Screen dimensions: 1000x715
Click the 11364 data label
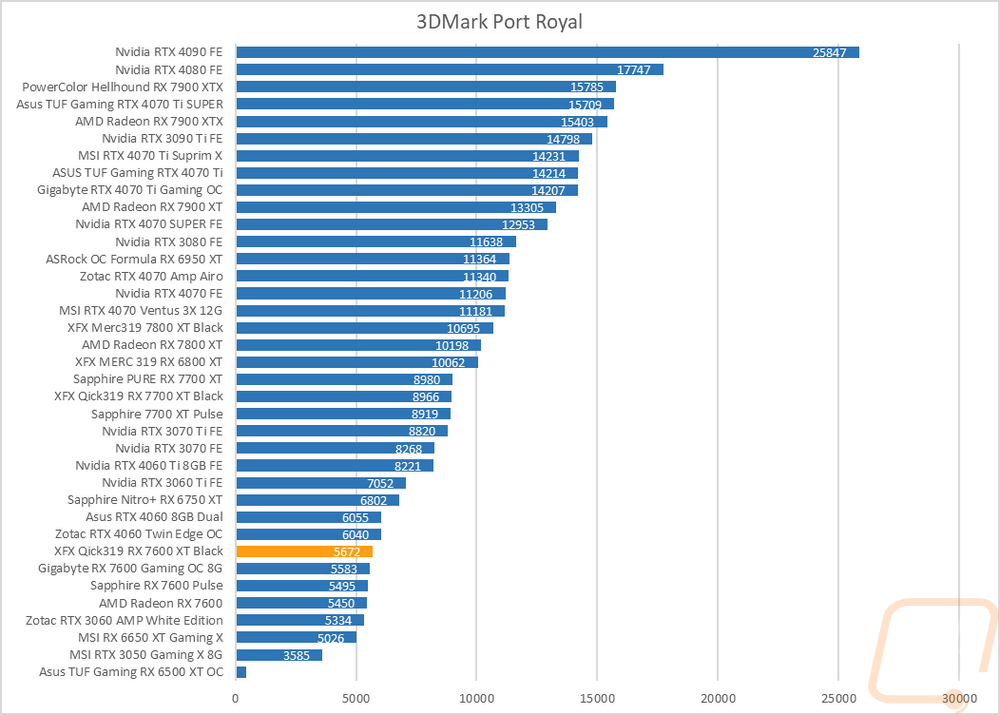480,260
